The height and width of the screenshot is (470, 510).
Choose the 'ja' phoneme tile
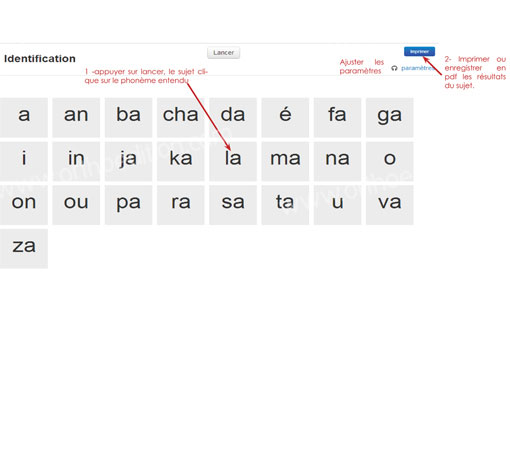[128, 161]
